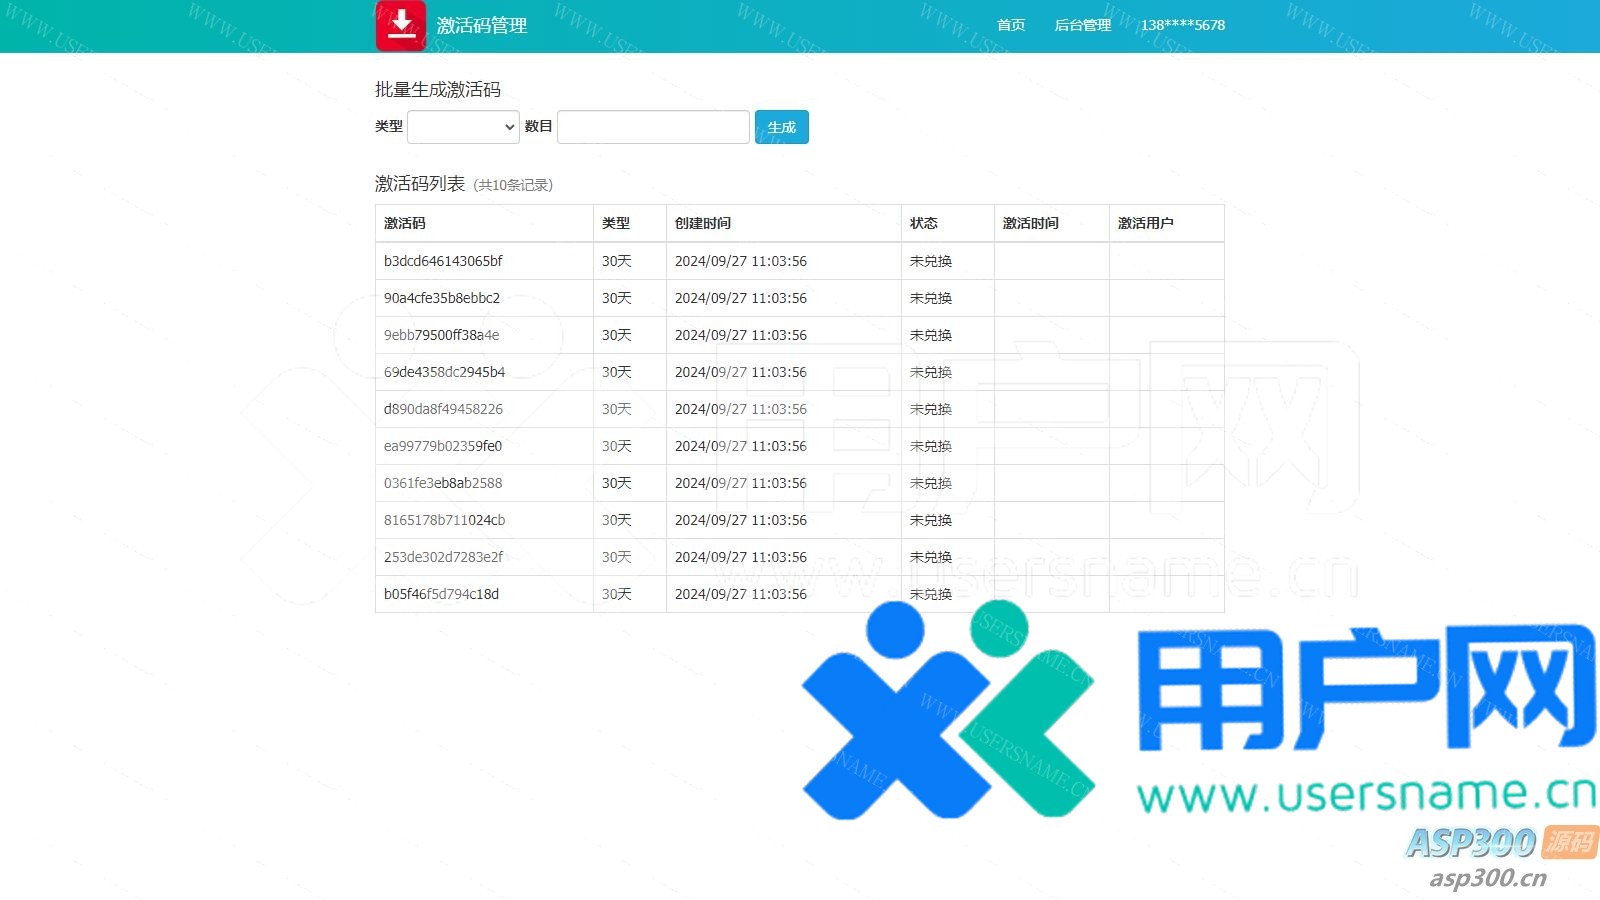Go to 首页 in the navigation
The image size is (1600, 900).
pos(1011,25)
